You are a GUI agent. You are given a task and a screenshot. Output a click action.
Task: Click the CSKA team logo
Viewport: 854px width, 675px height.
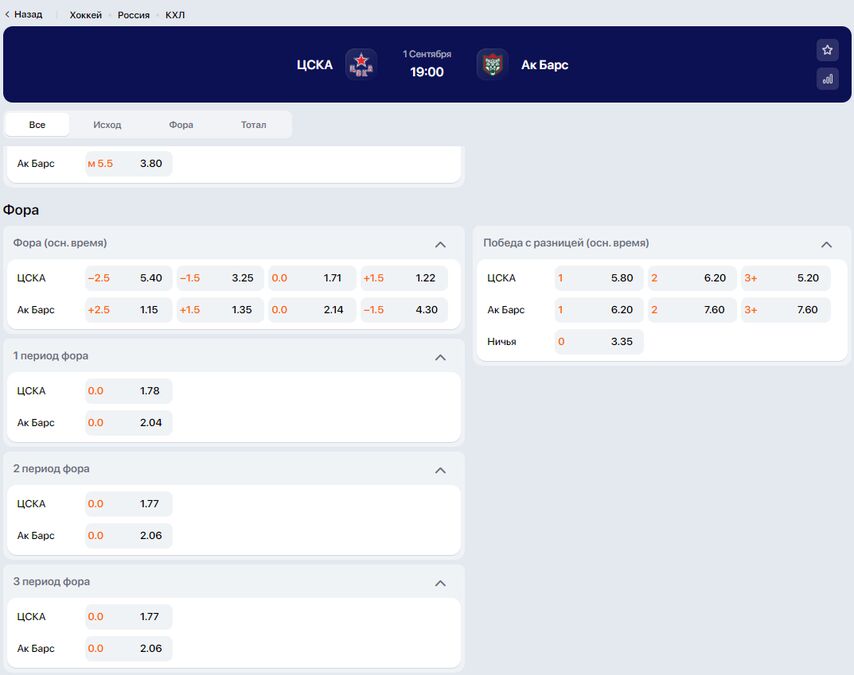point(361,64)
